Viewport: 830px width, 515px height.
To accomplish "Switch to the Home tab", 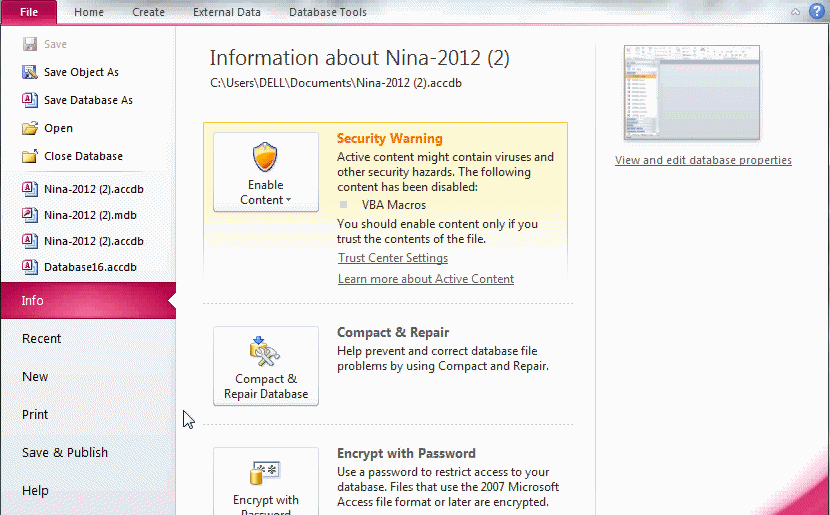I will pos(89,12).
